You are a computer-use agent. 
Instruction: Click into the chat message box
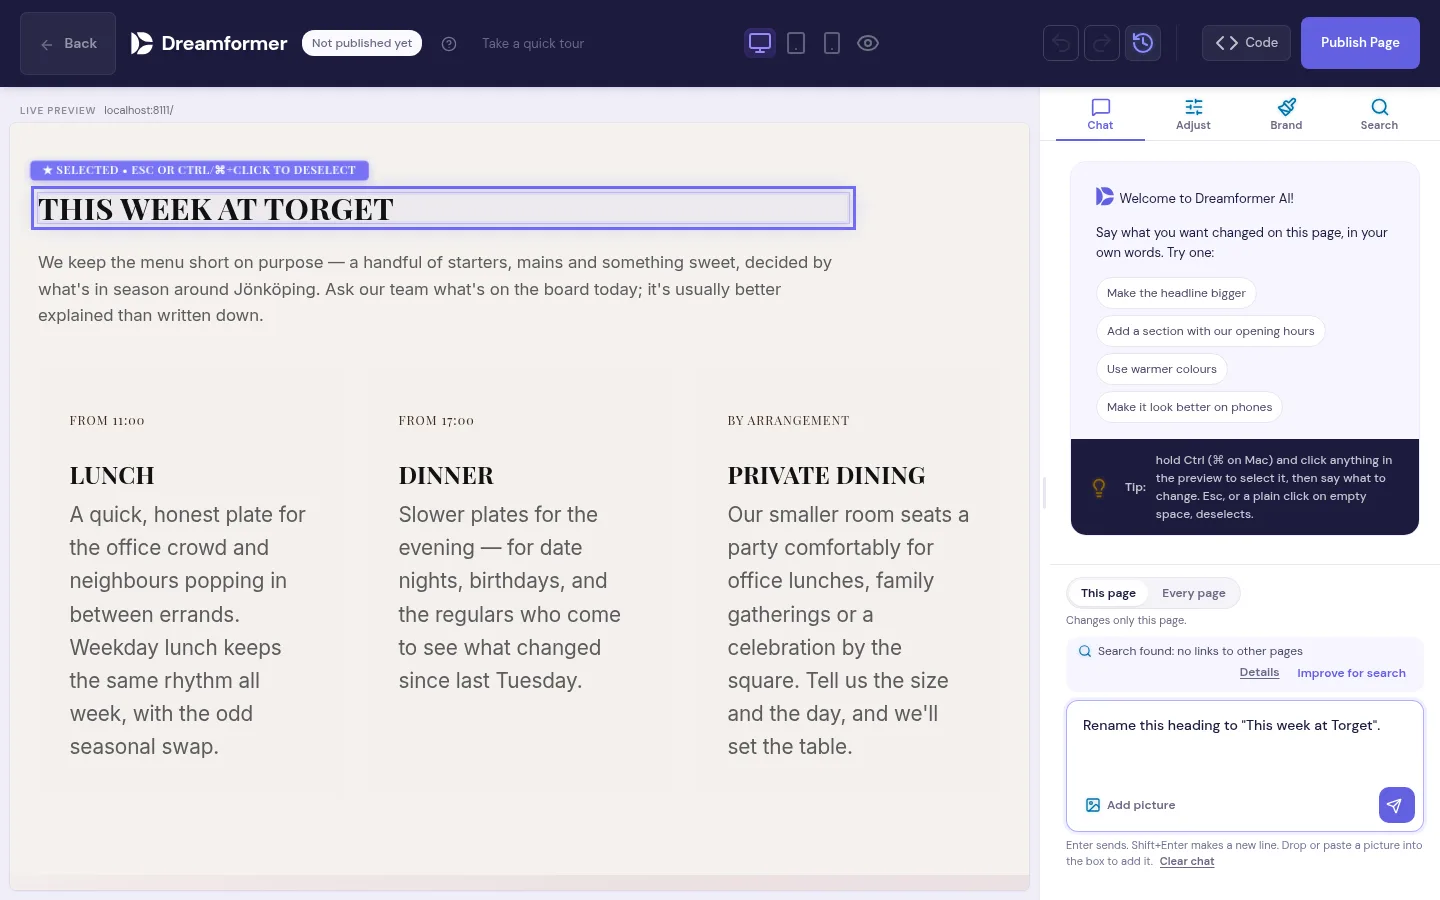[1244, 745]
